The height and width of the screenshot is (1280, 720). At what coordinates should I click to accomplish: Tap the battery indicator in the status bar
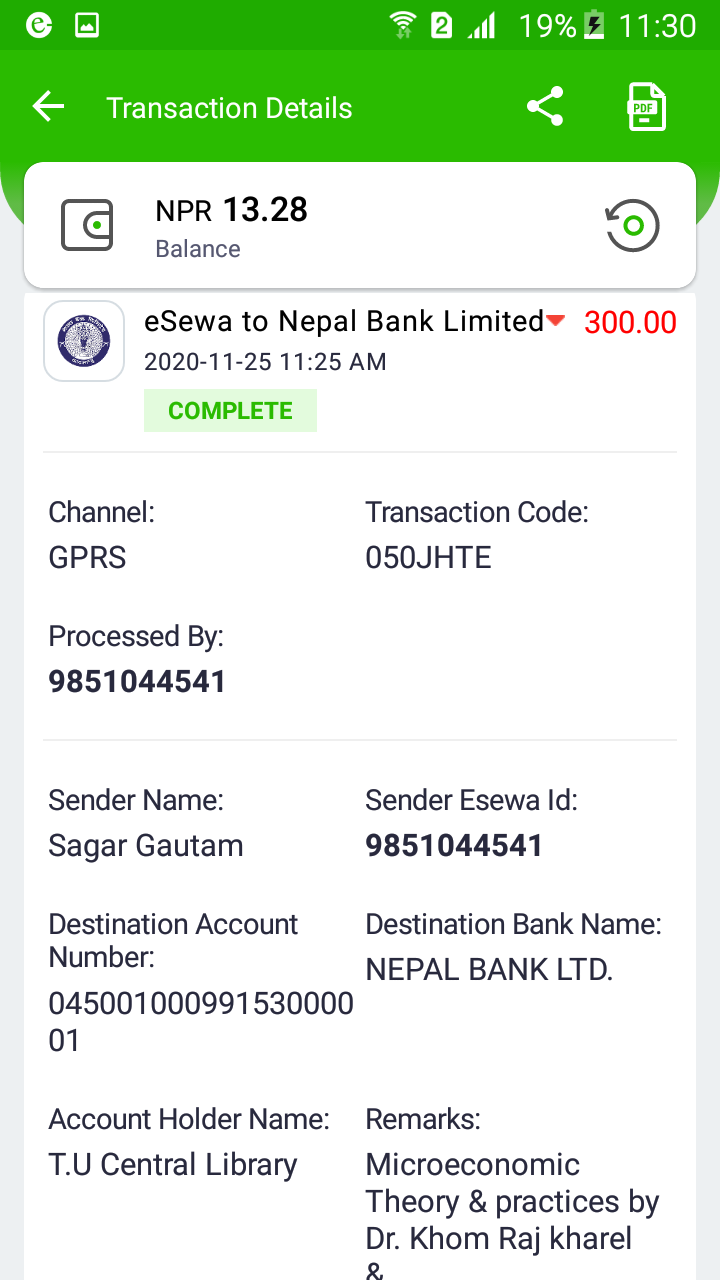594,25
